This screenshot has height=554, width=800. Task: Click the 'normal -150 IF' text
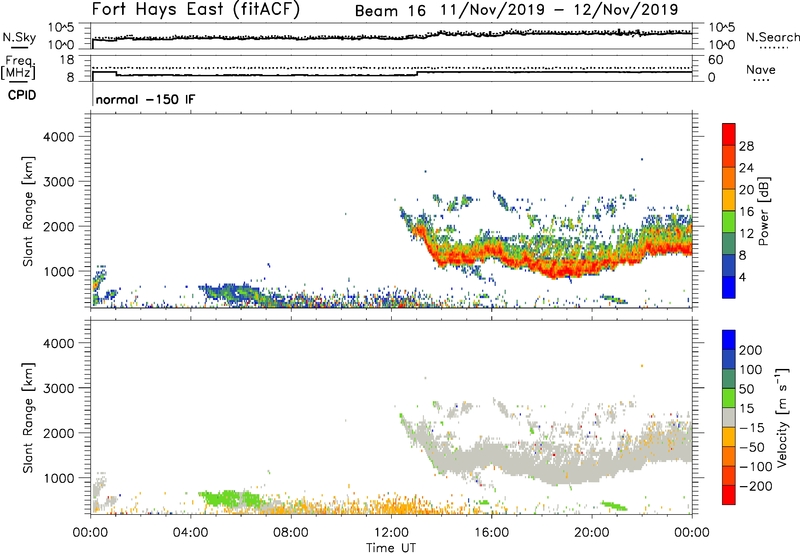pyautogui.click(x=145, y=100)
